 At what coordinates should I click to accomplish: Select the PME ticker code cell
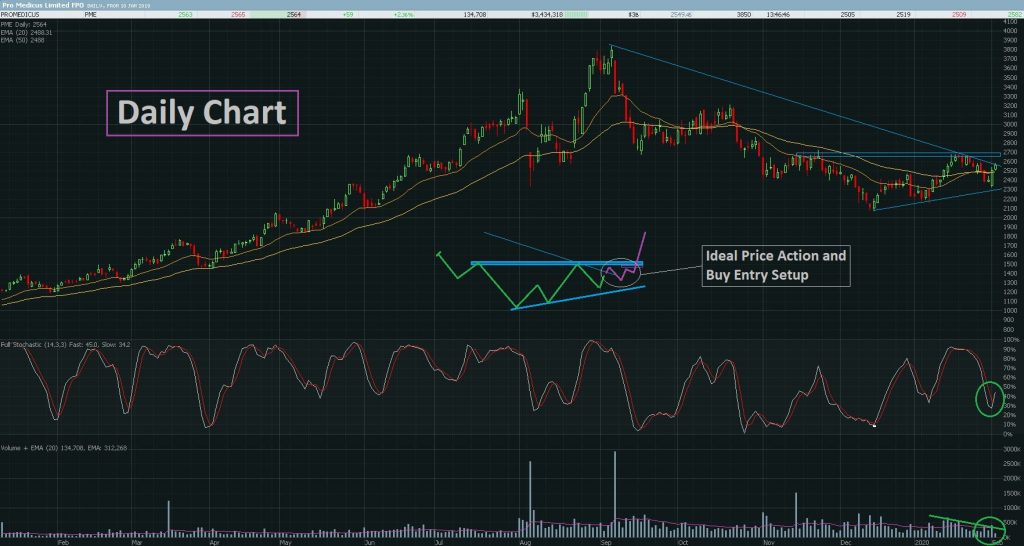click(91, 14)
